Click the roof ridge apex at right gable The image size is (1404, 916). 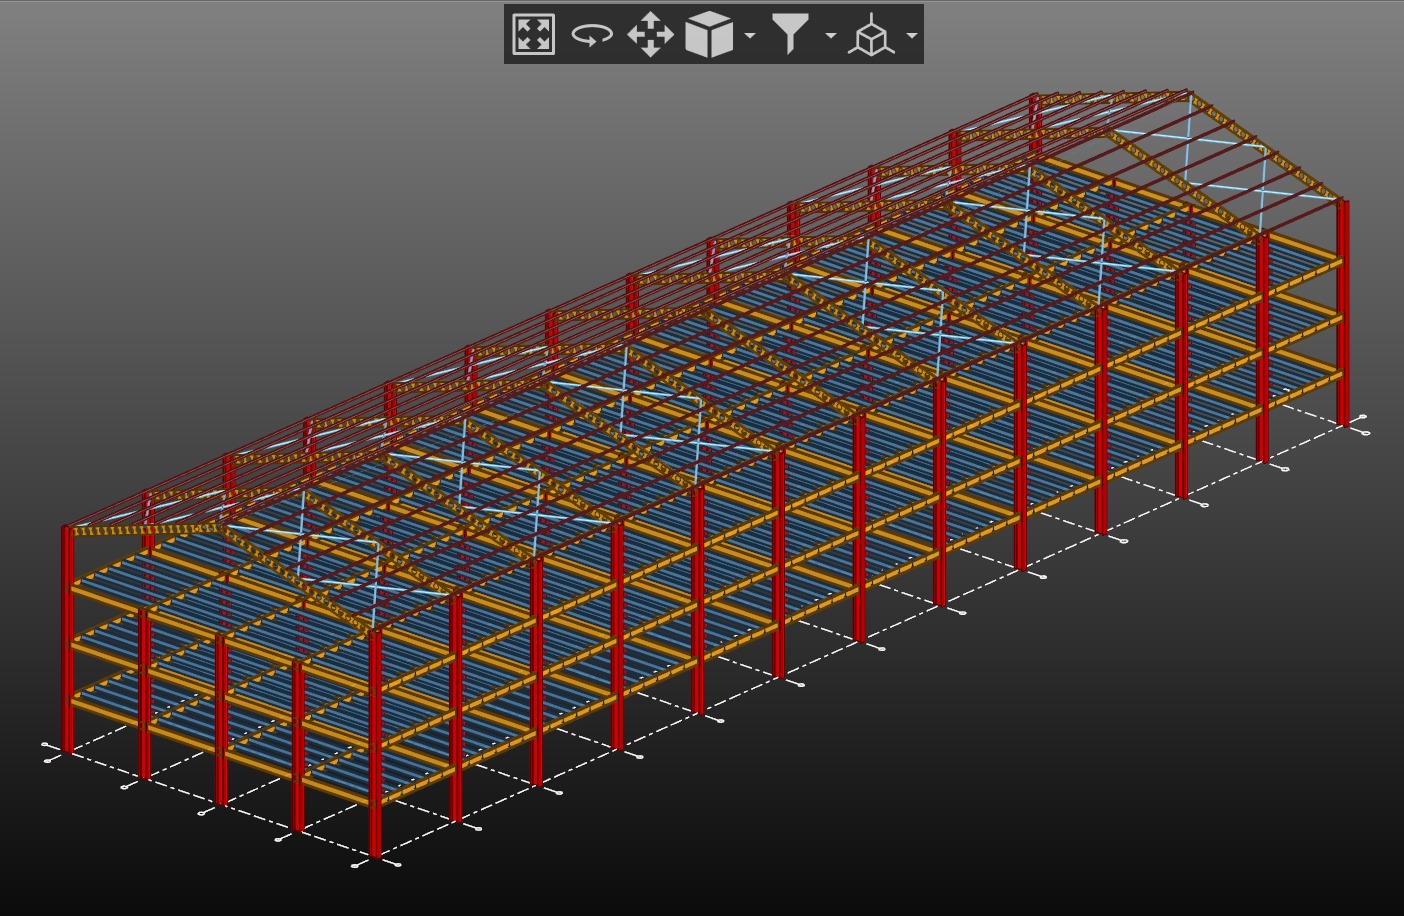pyautogui.click(x=1189, y=92)
